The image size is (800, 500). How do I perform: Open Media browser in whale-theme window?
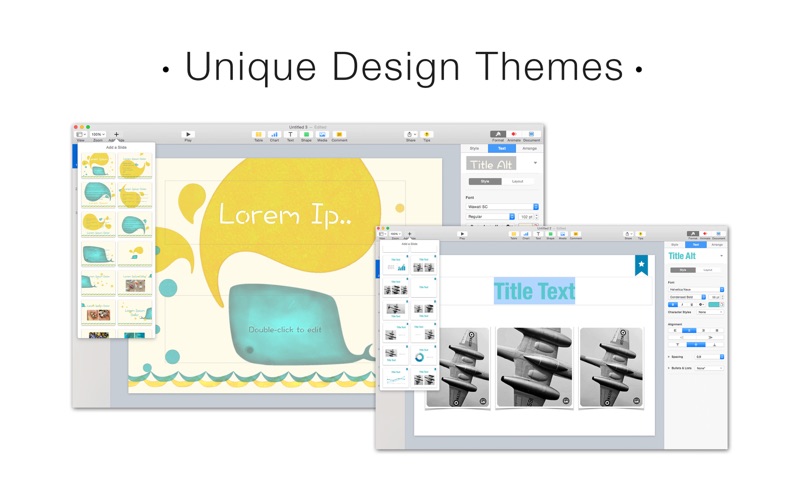point(322,135)
